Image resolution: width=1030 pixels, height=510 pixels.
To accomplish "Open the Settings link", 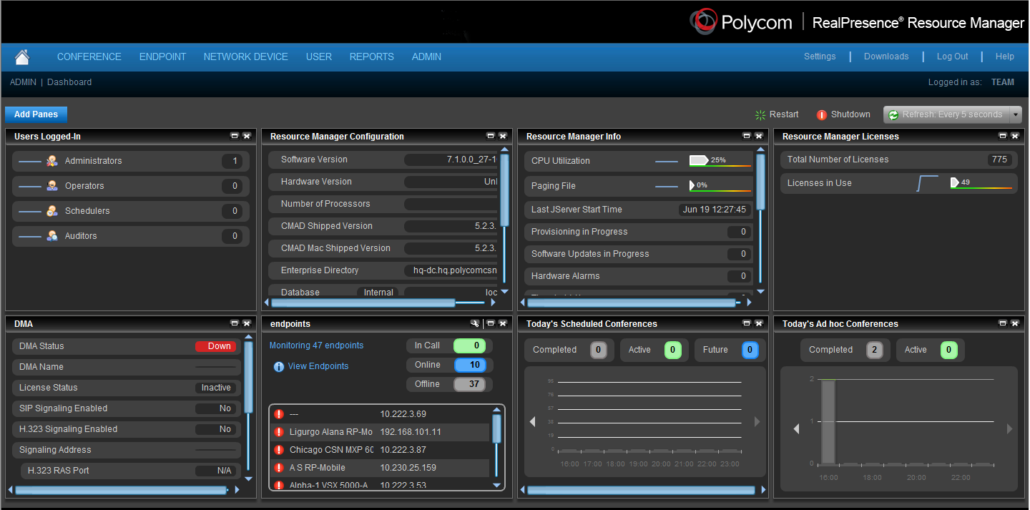I will pyautogui.click(x=820, y=57).
